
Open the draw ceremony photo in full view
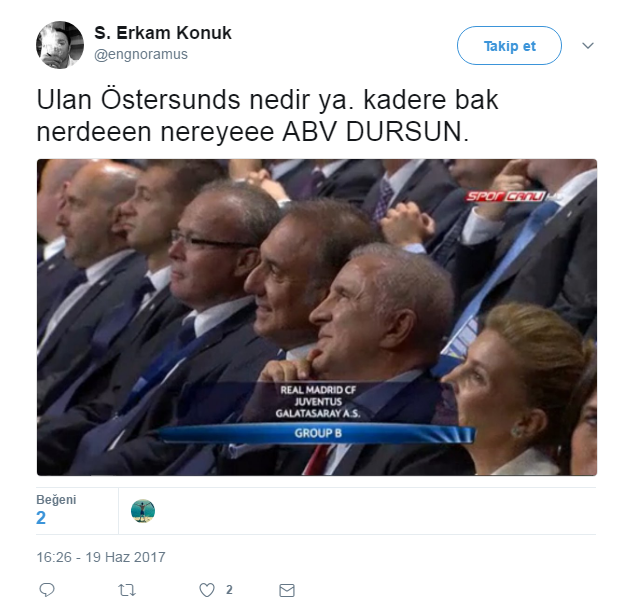point(317,317)
